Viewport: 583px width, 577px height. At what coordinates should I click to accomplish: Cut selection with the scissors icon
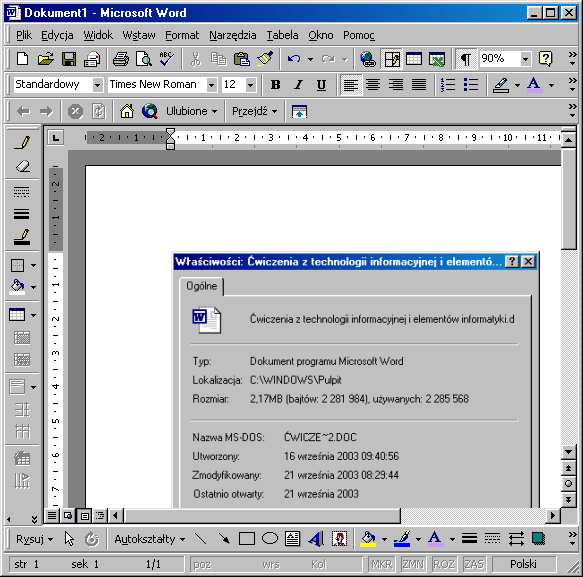[195, 59]
